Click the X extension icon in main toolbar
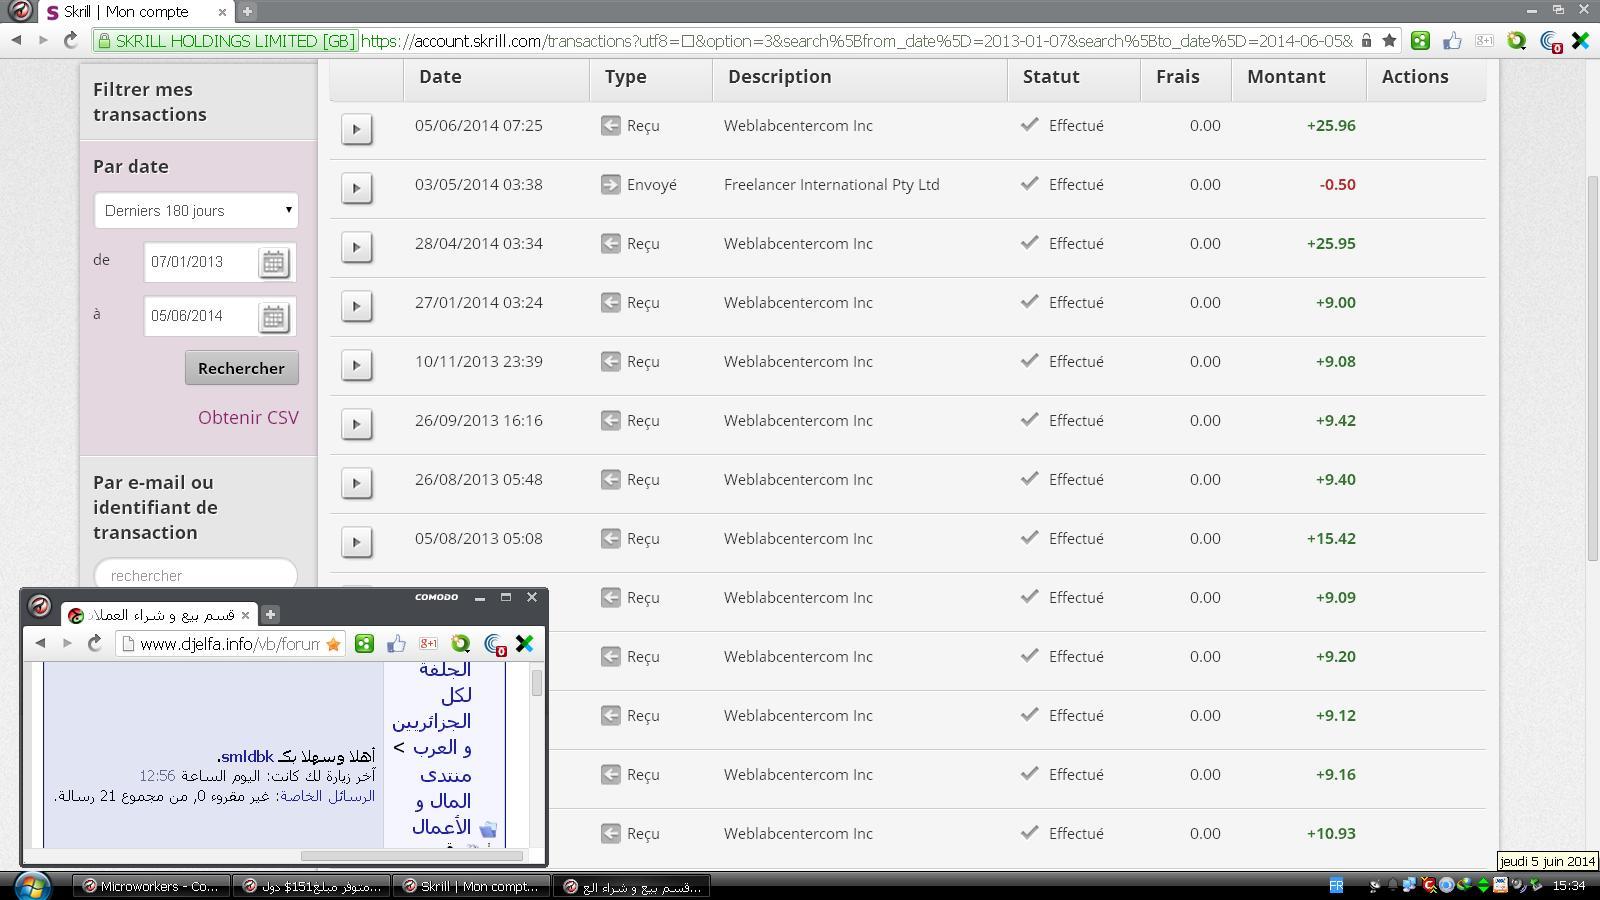 tap(1580, 41)
